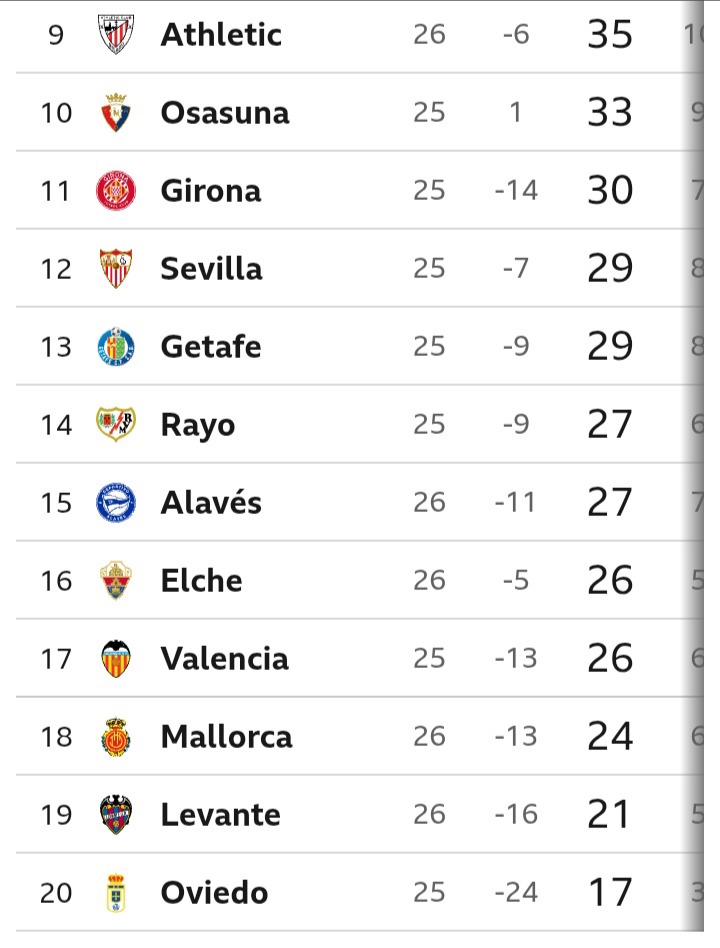Click position number 19 in the table
The width and height of the screenshot is (720, 948).
point(56,814)
